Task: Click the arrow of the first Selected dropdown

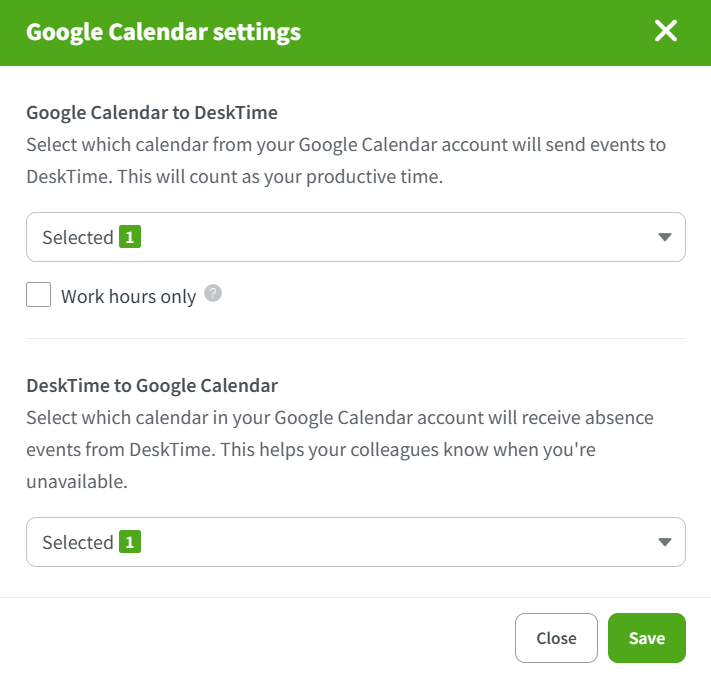Action: (x=665, y=237)
